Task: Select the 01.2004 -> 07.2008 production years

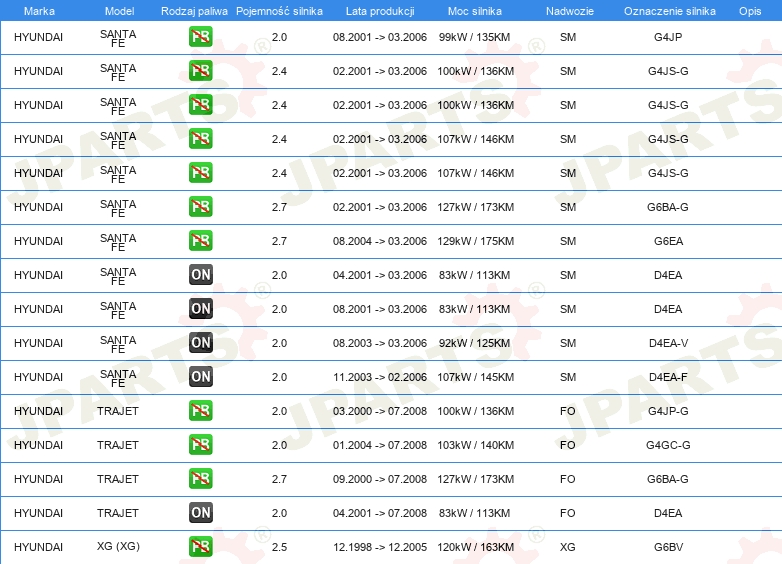Action: click(x=380, y=445)
